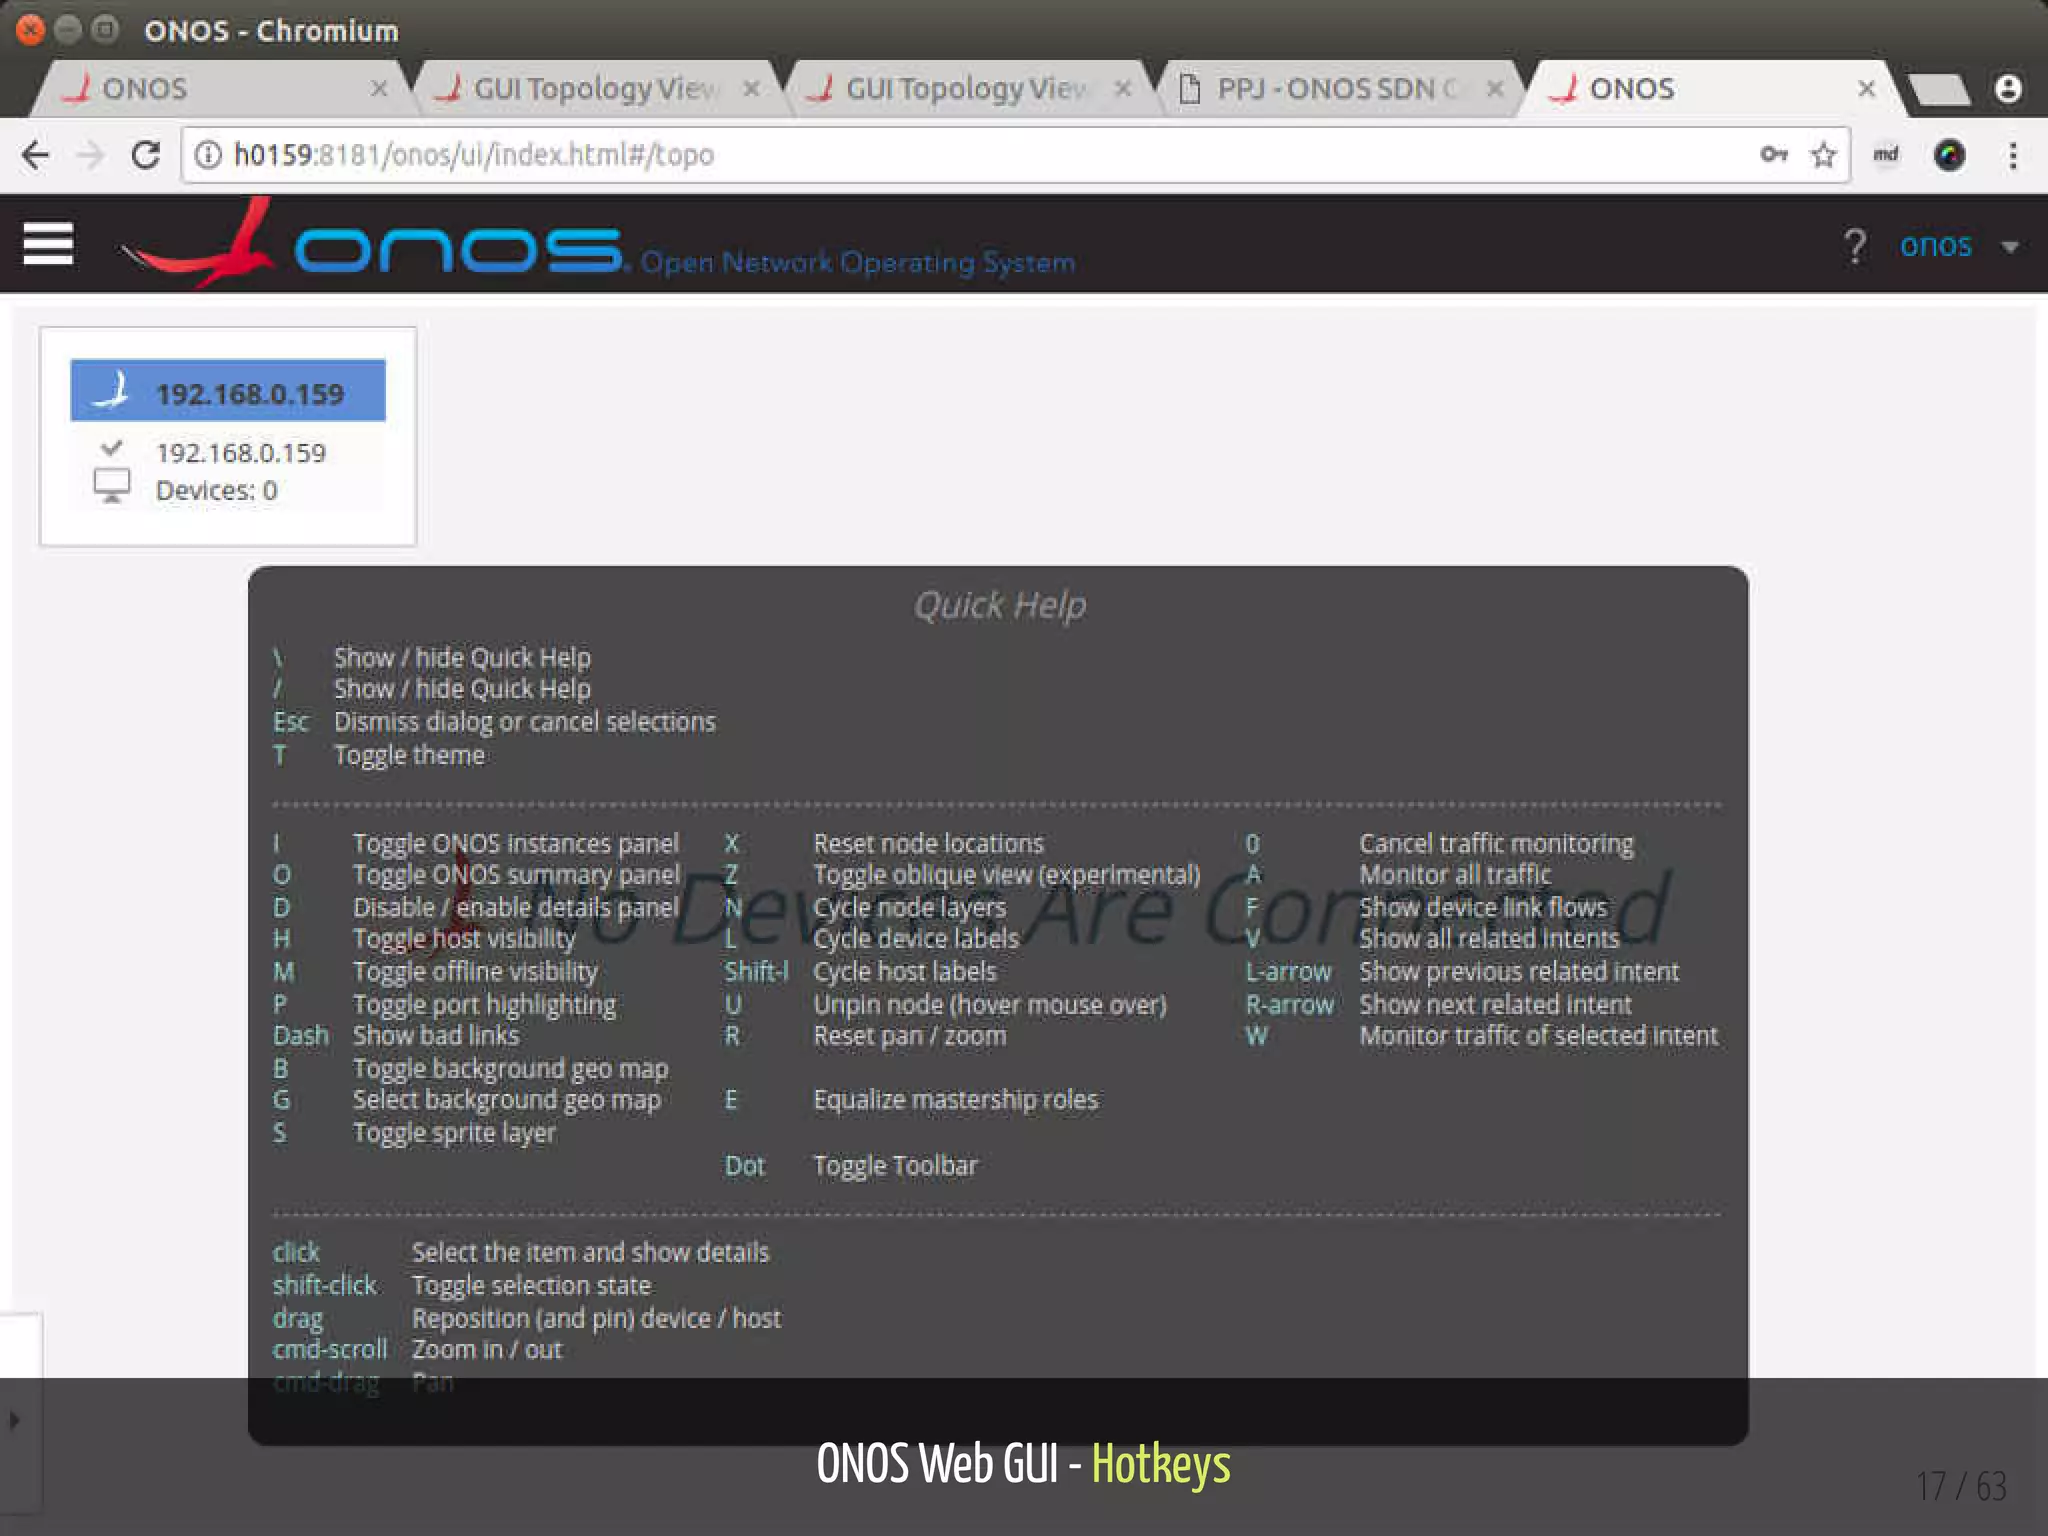2048x1536 pixels.
Task: Click the Hotkeys caption text
Action: (1161, 1465)
